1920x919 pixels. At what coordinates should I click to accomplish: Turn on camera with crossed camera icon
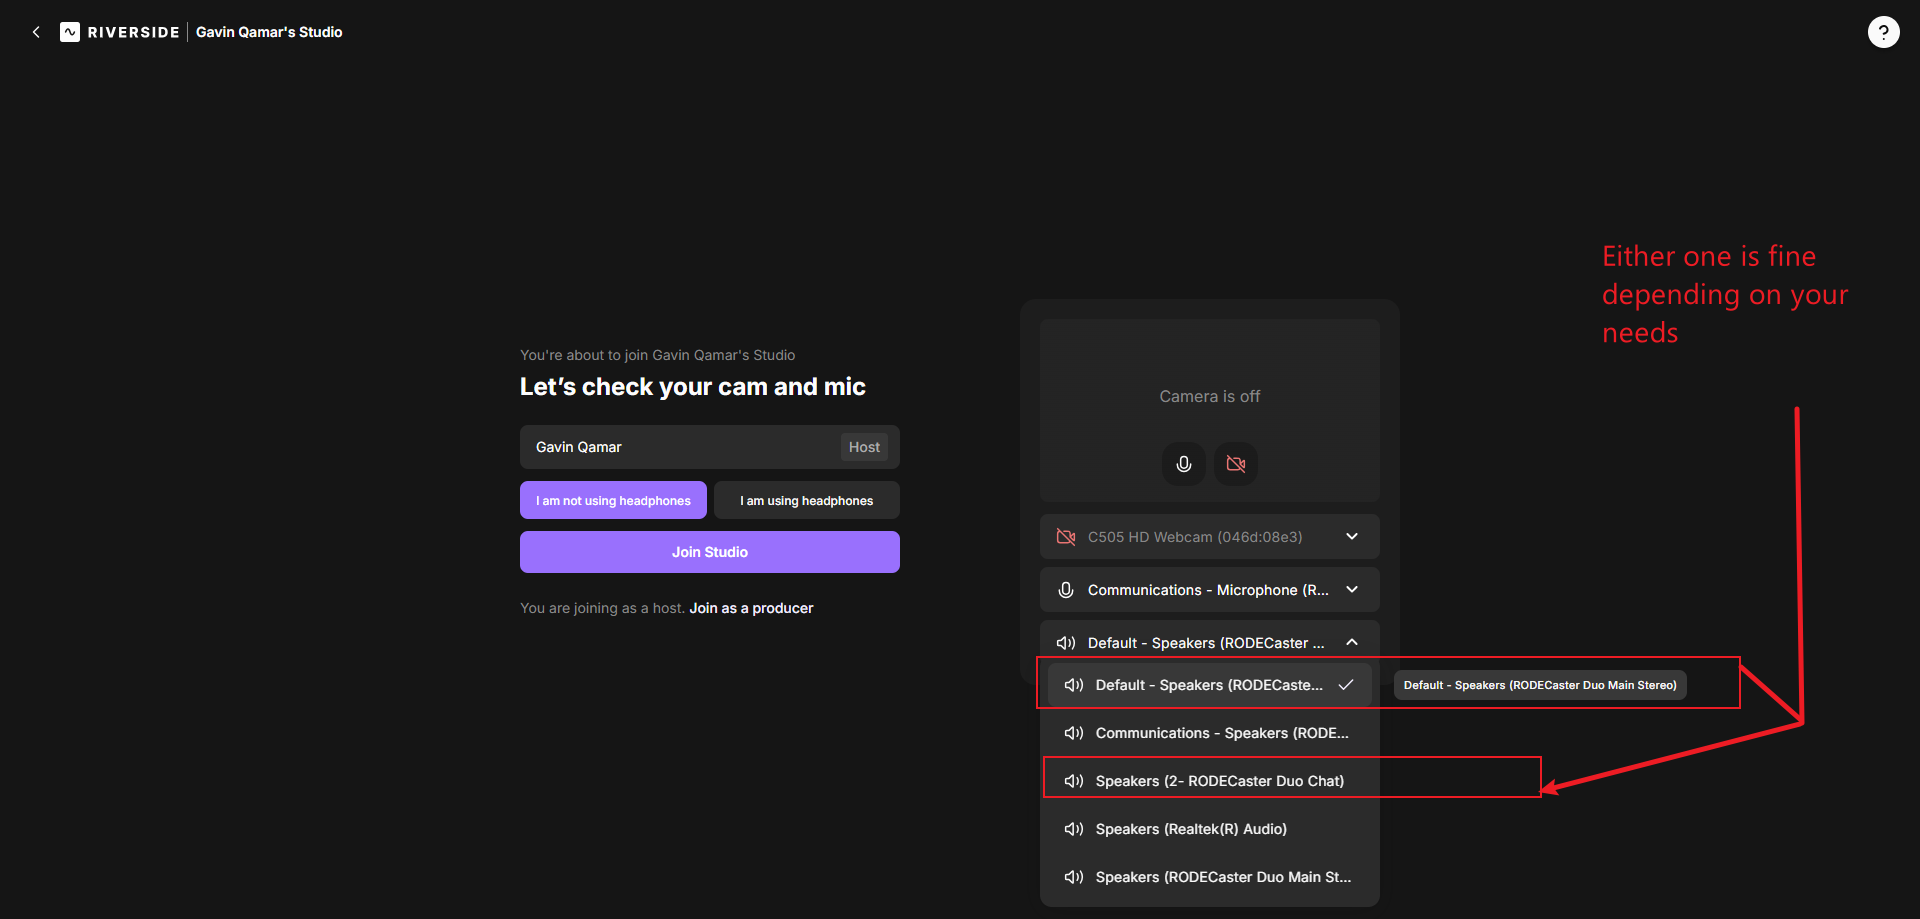[1236, 464]
